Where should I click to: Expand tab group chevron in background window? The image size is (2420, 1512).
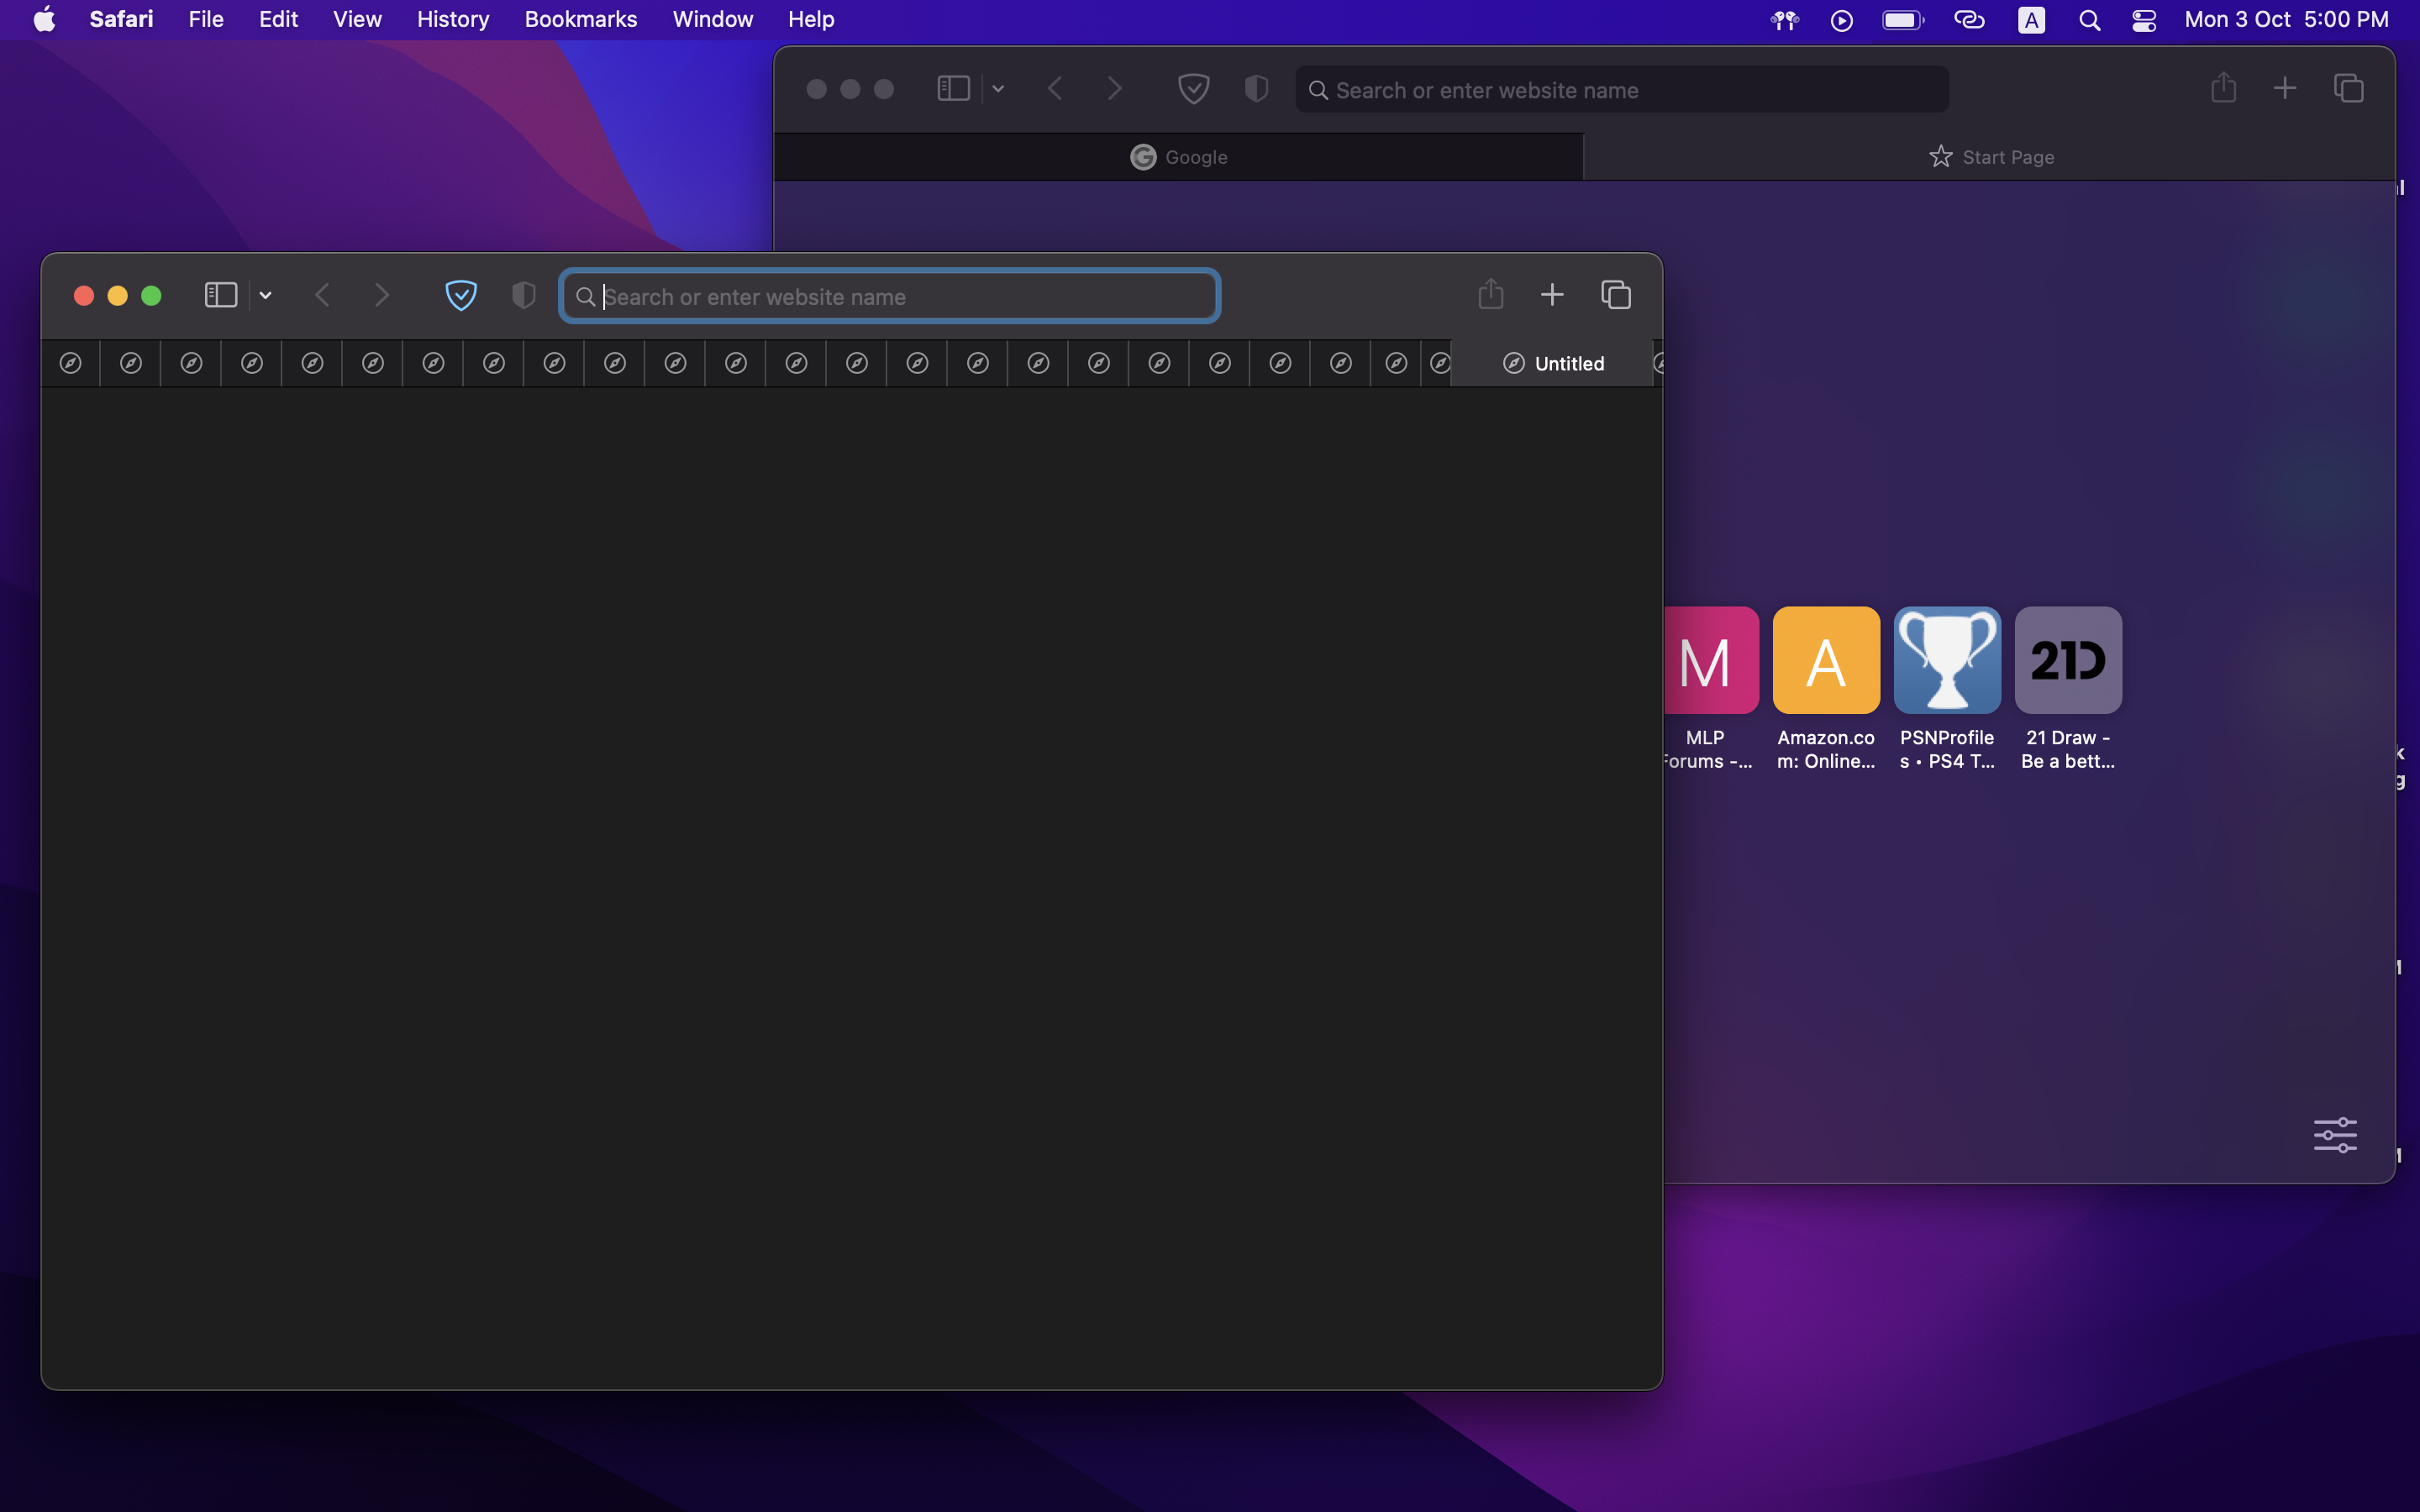click(998, 89)
